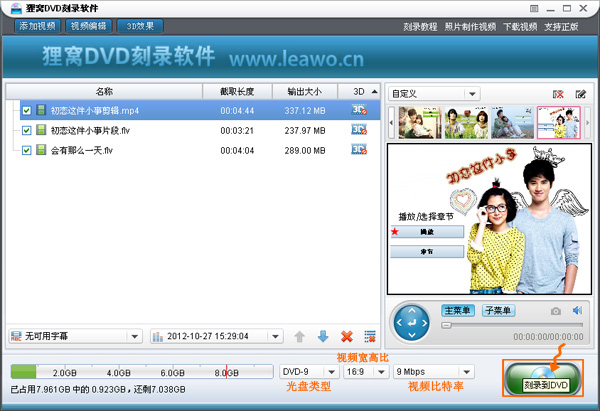Select the second menu template thumbnail
The height and width of the screenshot is (411, 600).
pyautogui.click(x=466, y=122)
